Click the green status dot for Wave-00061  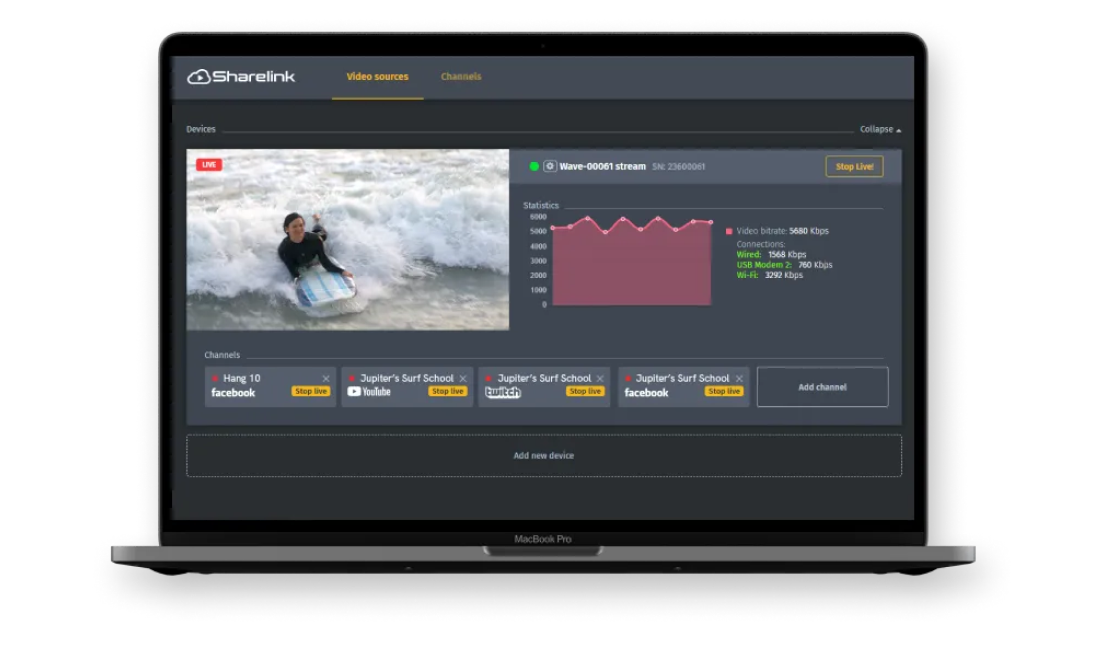[x=534, y=166]
